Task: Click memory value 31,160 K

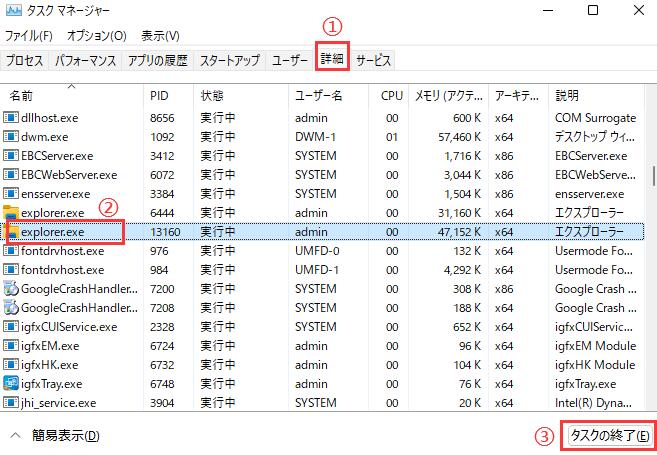Action: pos(460,213)
